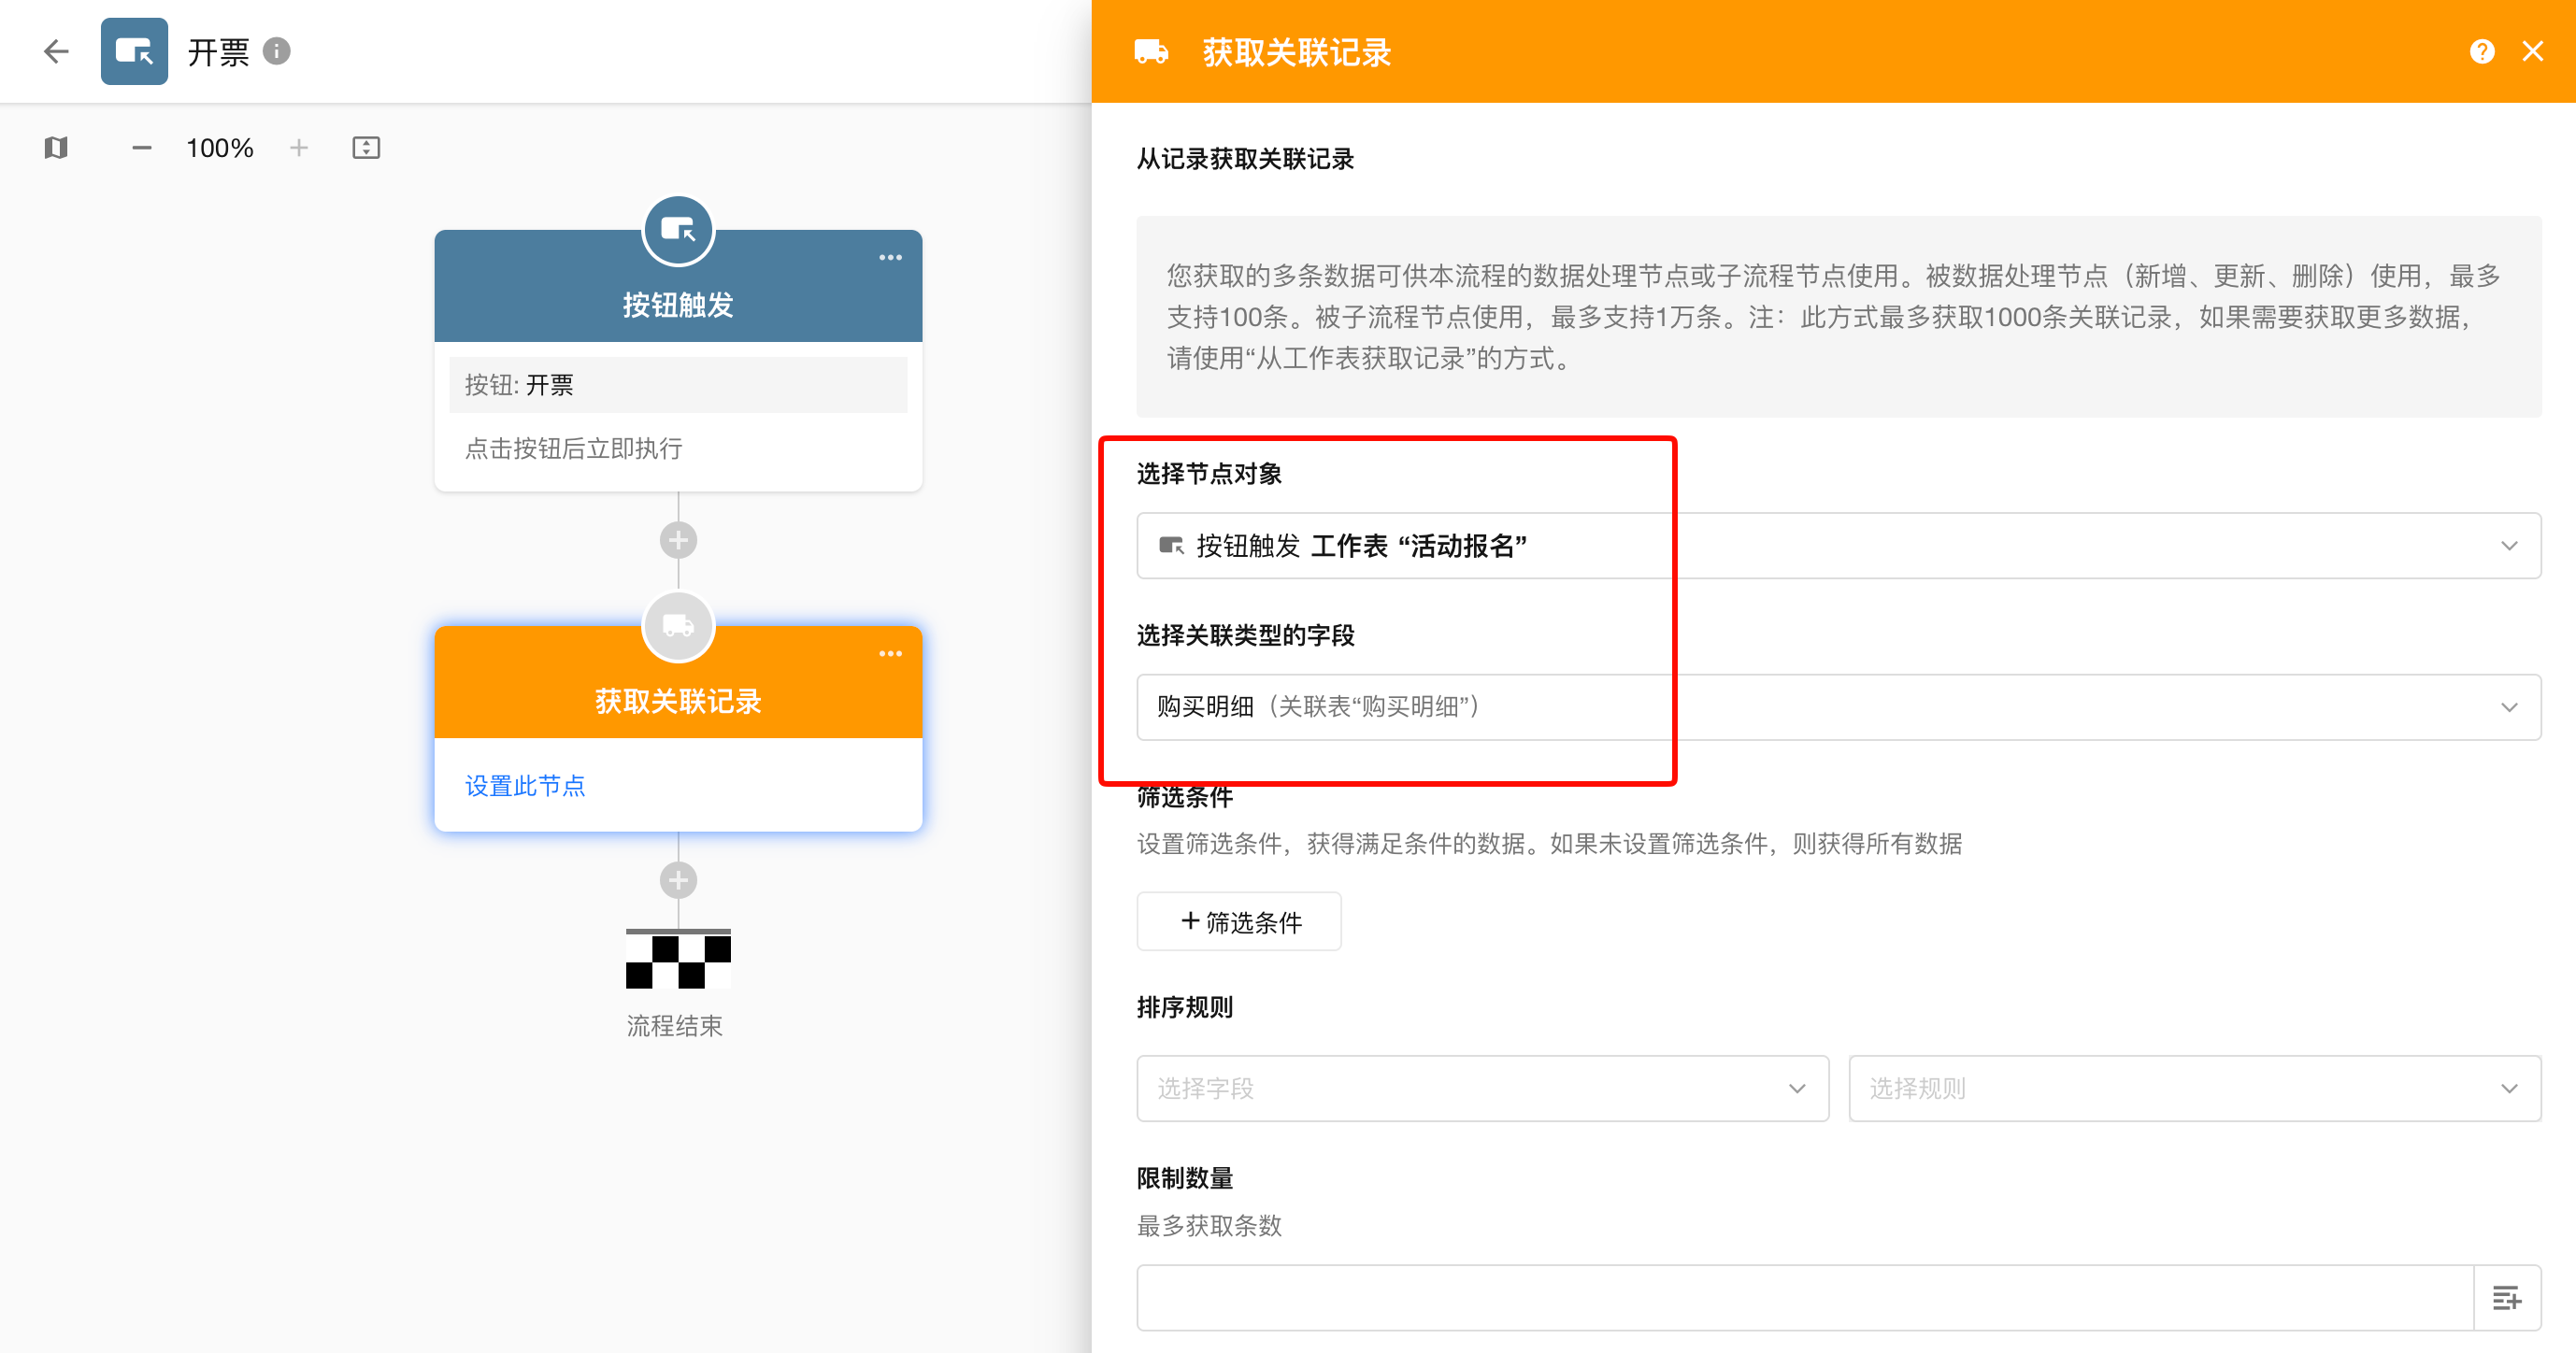
Task: Close the 获取关联记录 panel
Action: click(x=2532, y=51)
